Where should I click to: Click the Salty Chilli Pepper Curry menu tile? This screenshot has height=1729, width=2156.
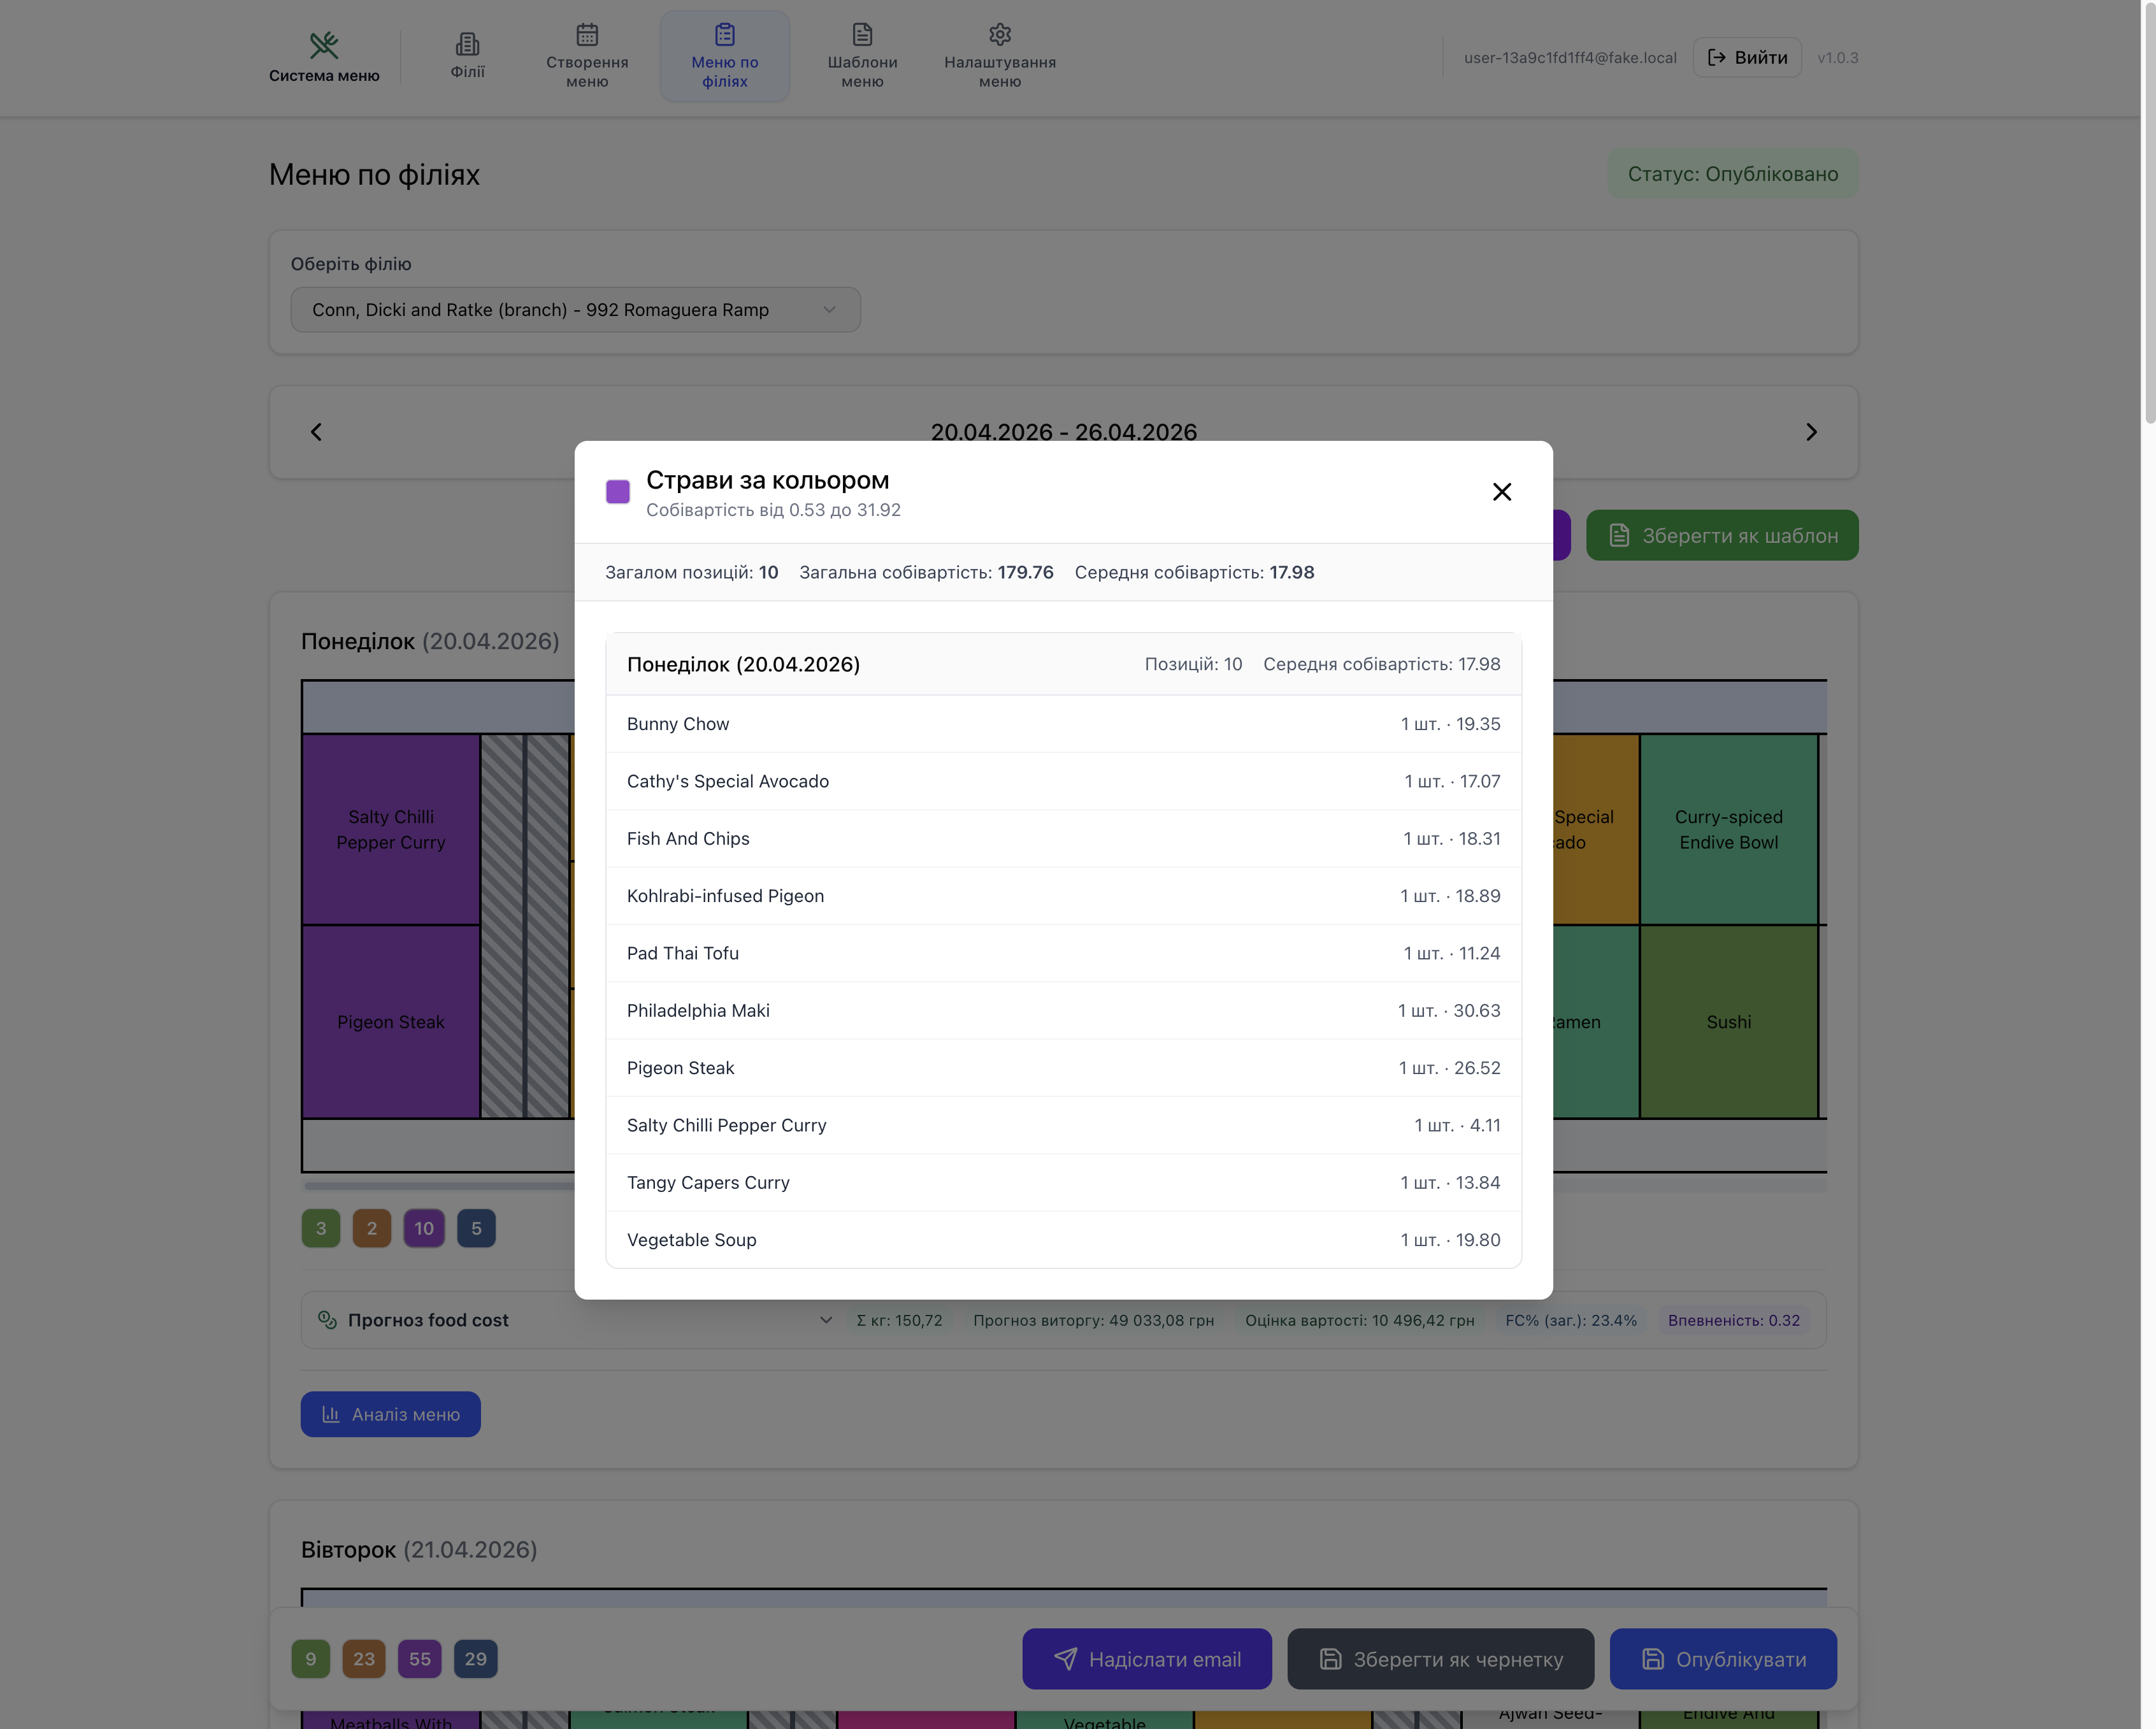[391, 830]
